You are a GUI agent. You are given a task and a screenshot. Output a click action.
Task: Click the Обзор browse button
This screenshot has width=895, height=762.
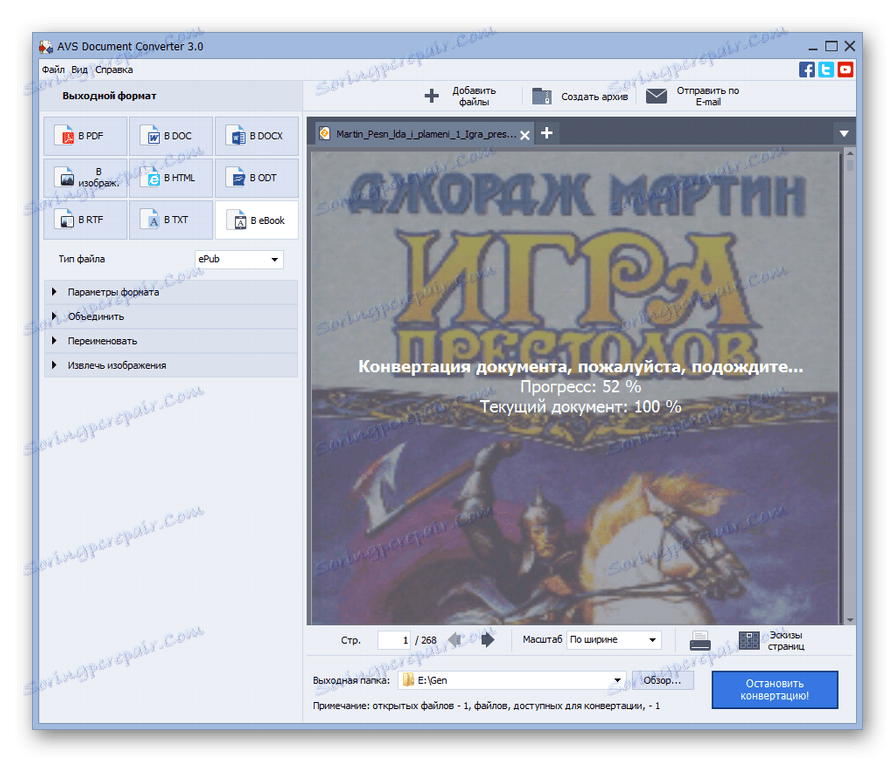(x=662, y=680)
